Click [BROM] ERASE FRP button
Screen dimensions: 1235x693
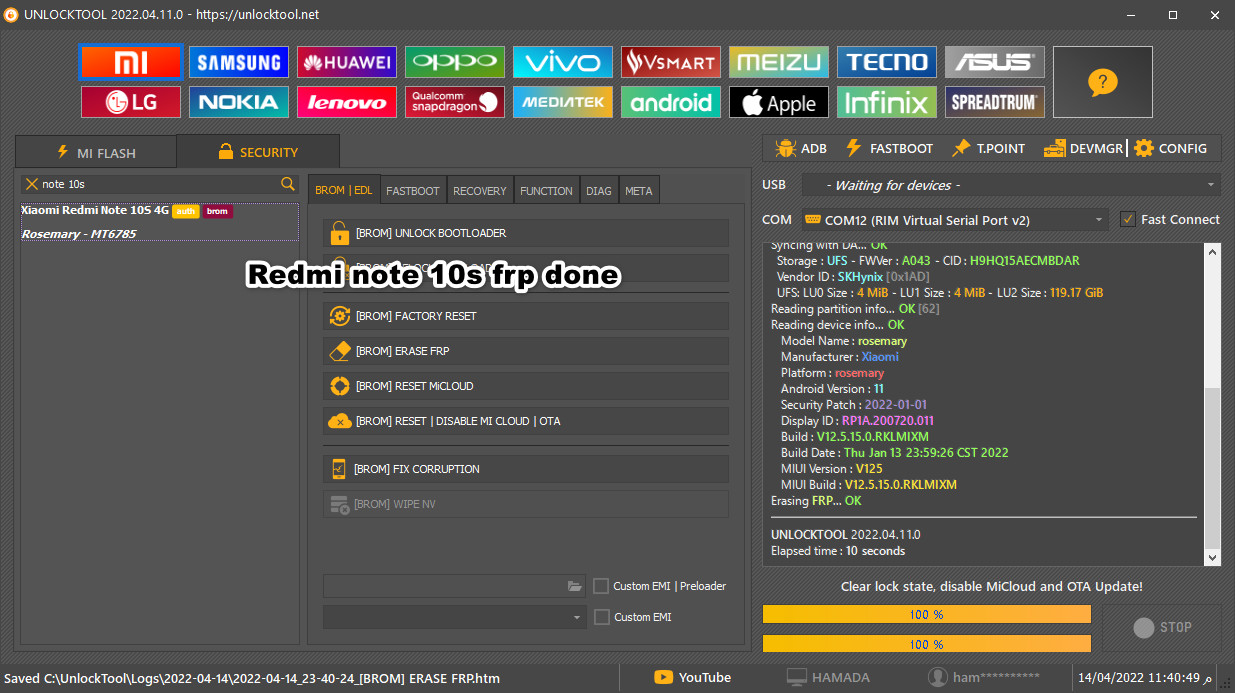tap(526, 351)
